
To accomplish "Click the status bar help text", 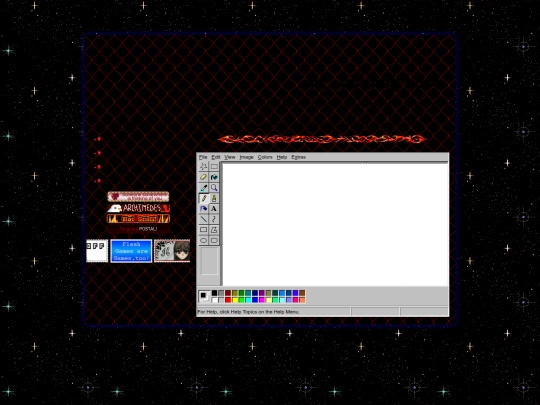I will [248, 312].
